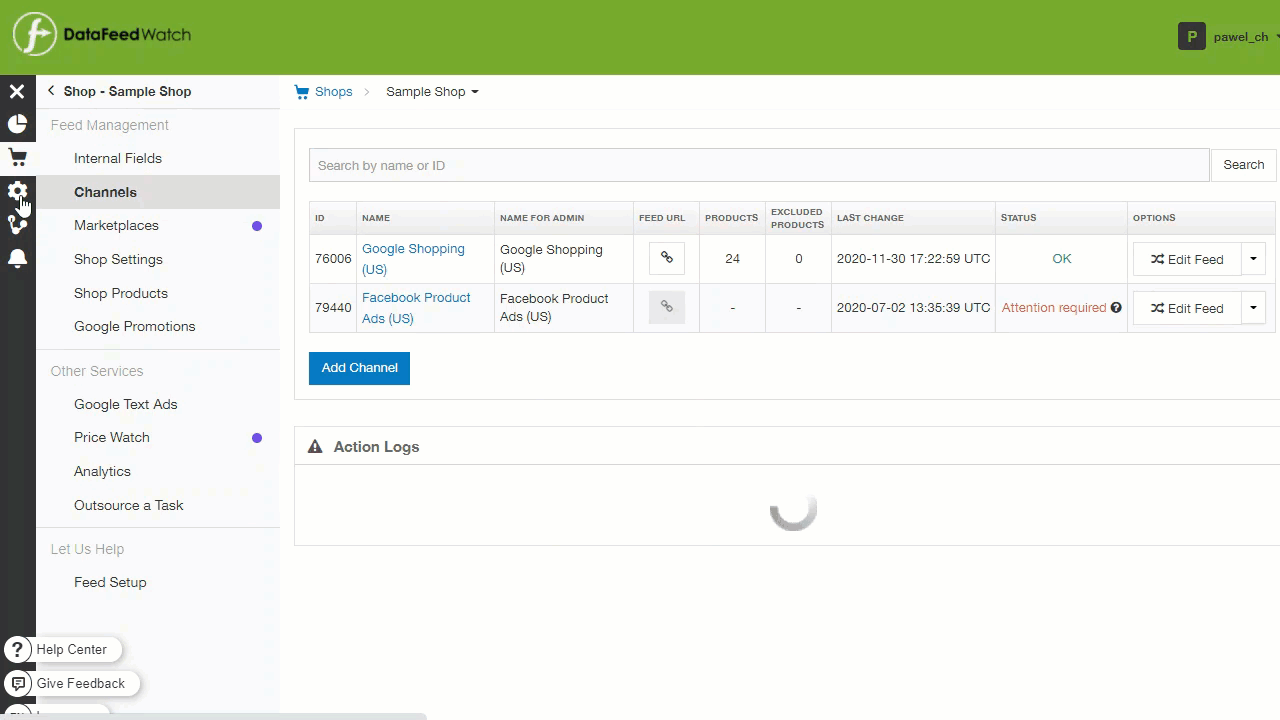1280x720 pixels.
Task: Close the sidebar with the X icon
Action: [x=17, y=91]
